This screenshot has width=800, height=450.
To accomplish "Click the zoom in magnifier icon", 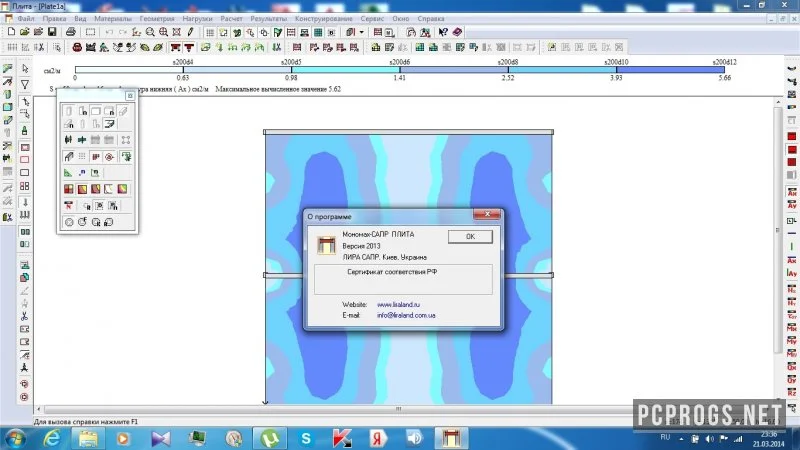I will 163,32.
